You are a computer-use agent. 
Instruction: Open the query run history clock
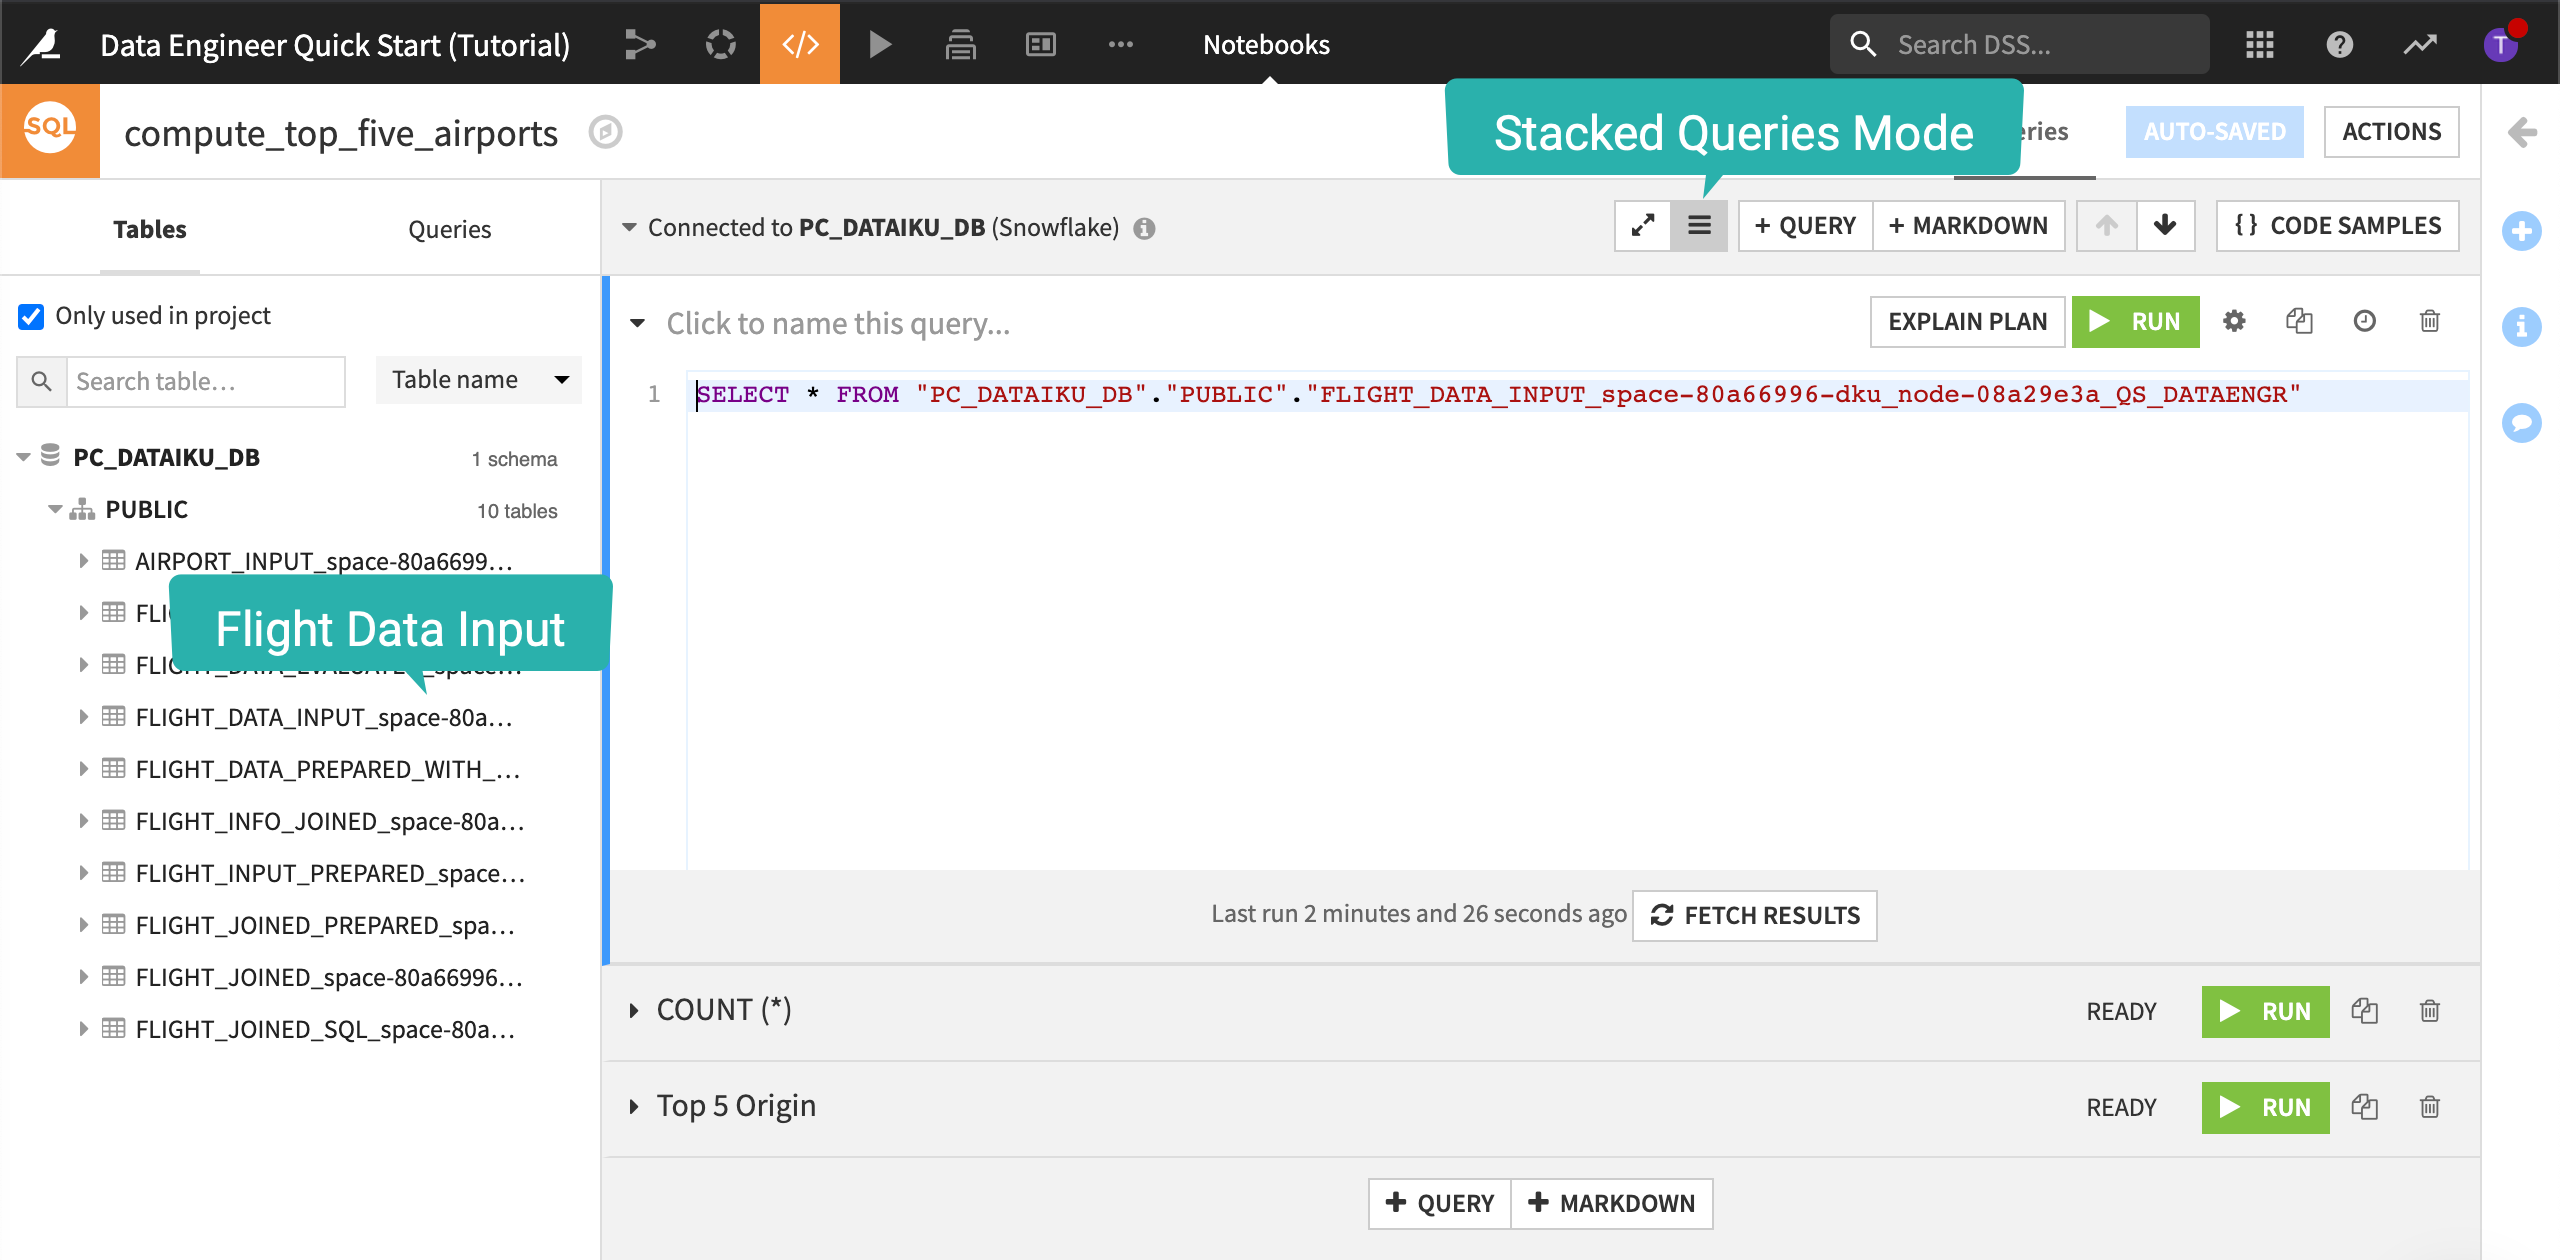[2364, 321]
